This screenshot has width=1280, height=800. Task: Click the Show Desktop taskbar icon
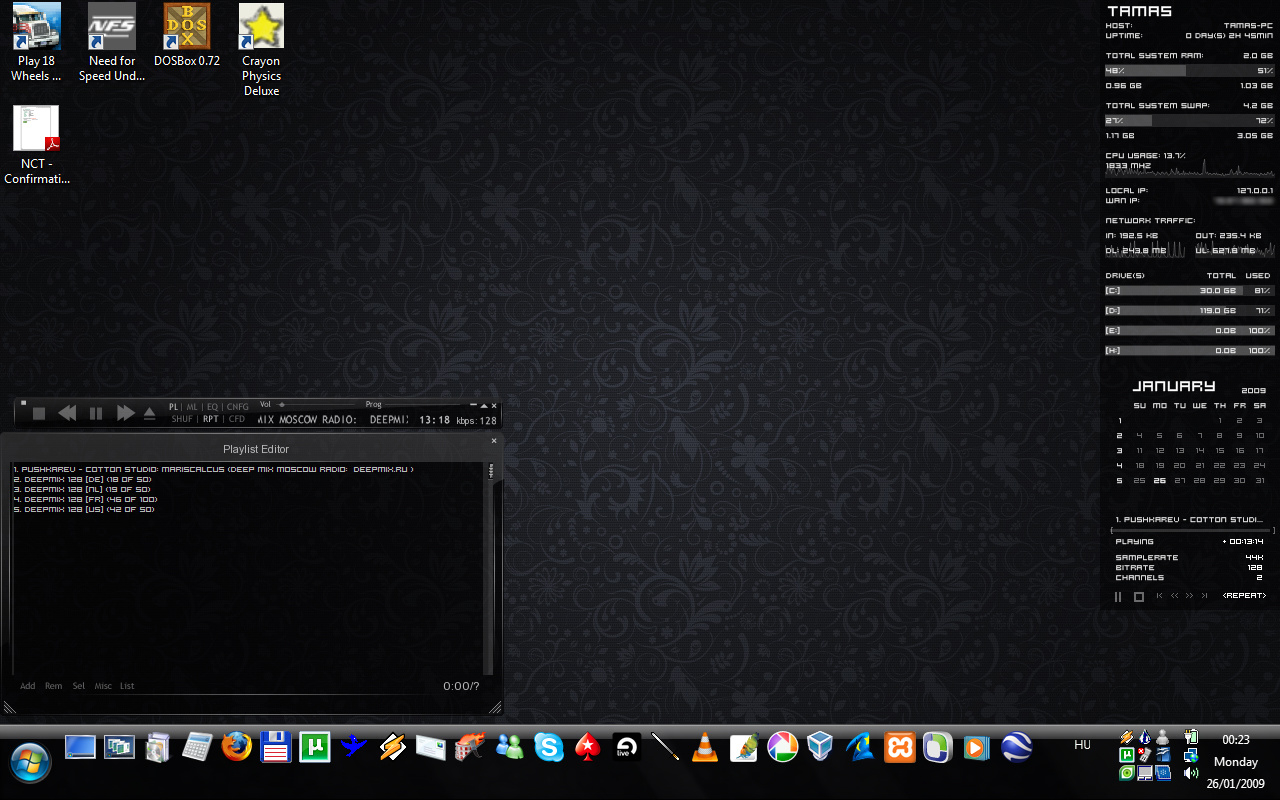[80, 747]
